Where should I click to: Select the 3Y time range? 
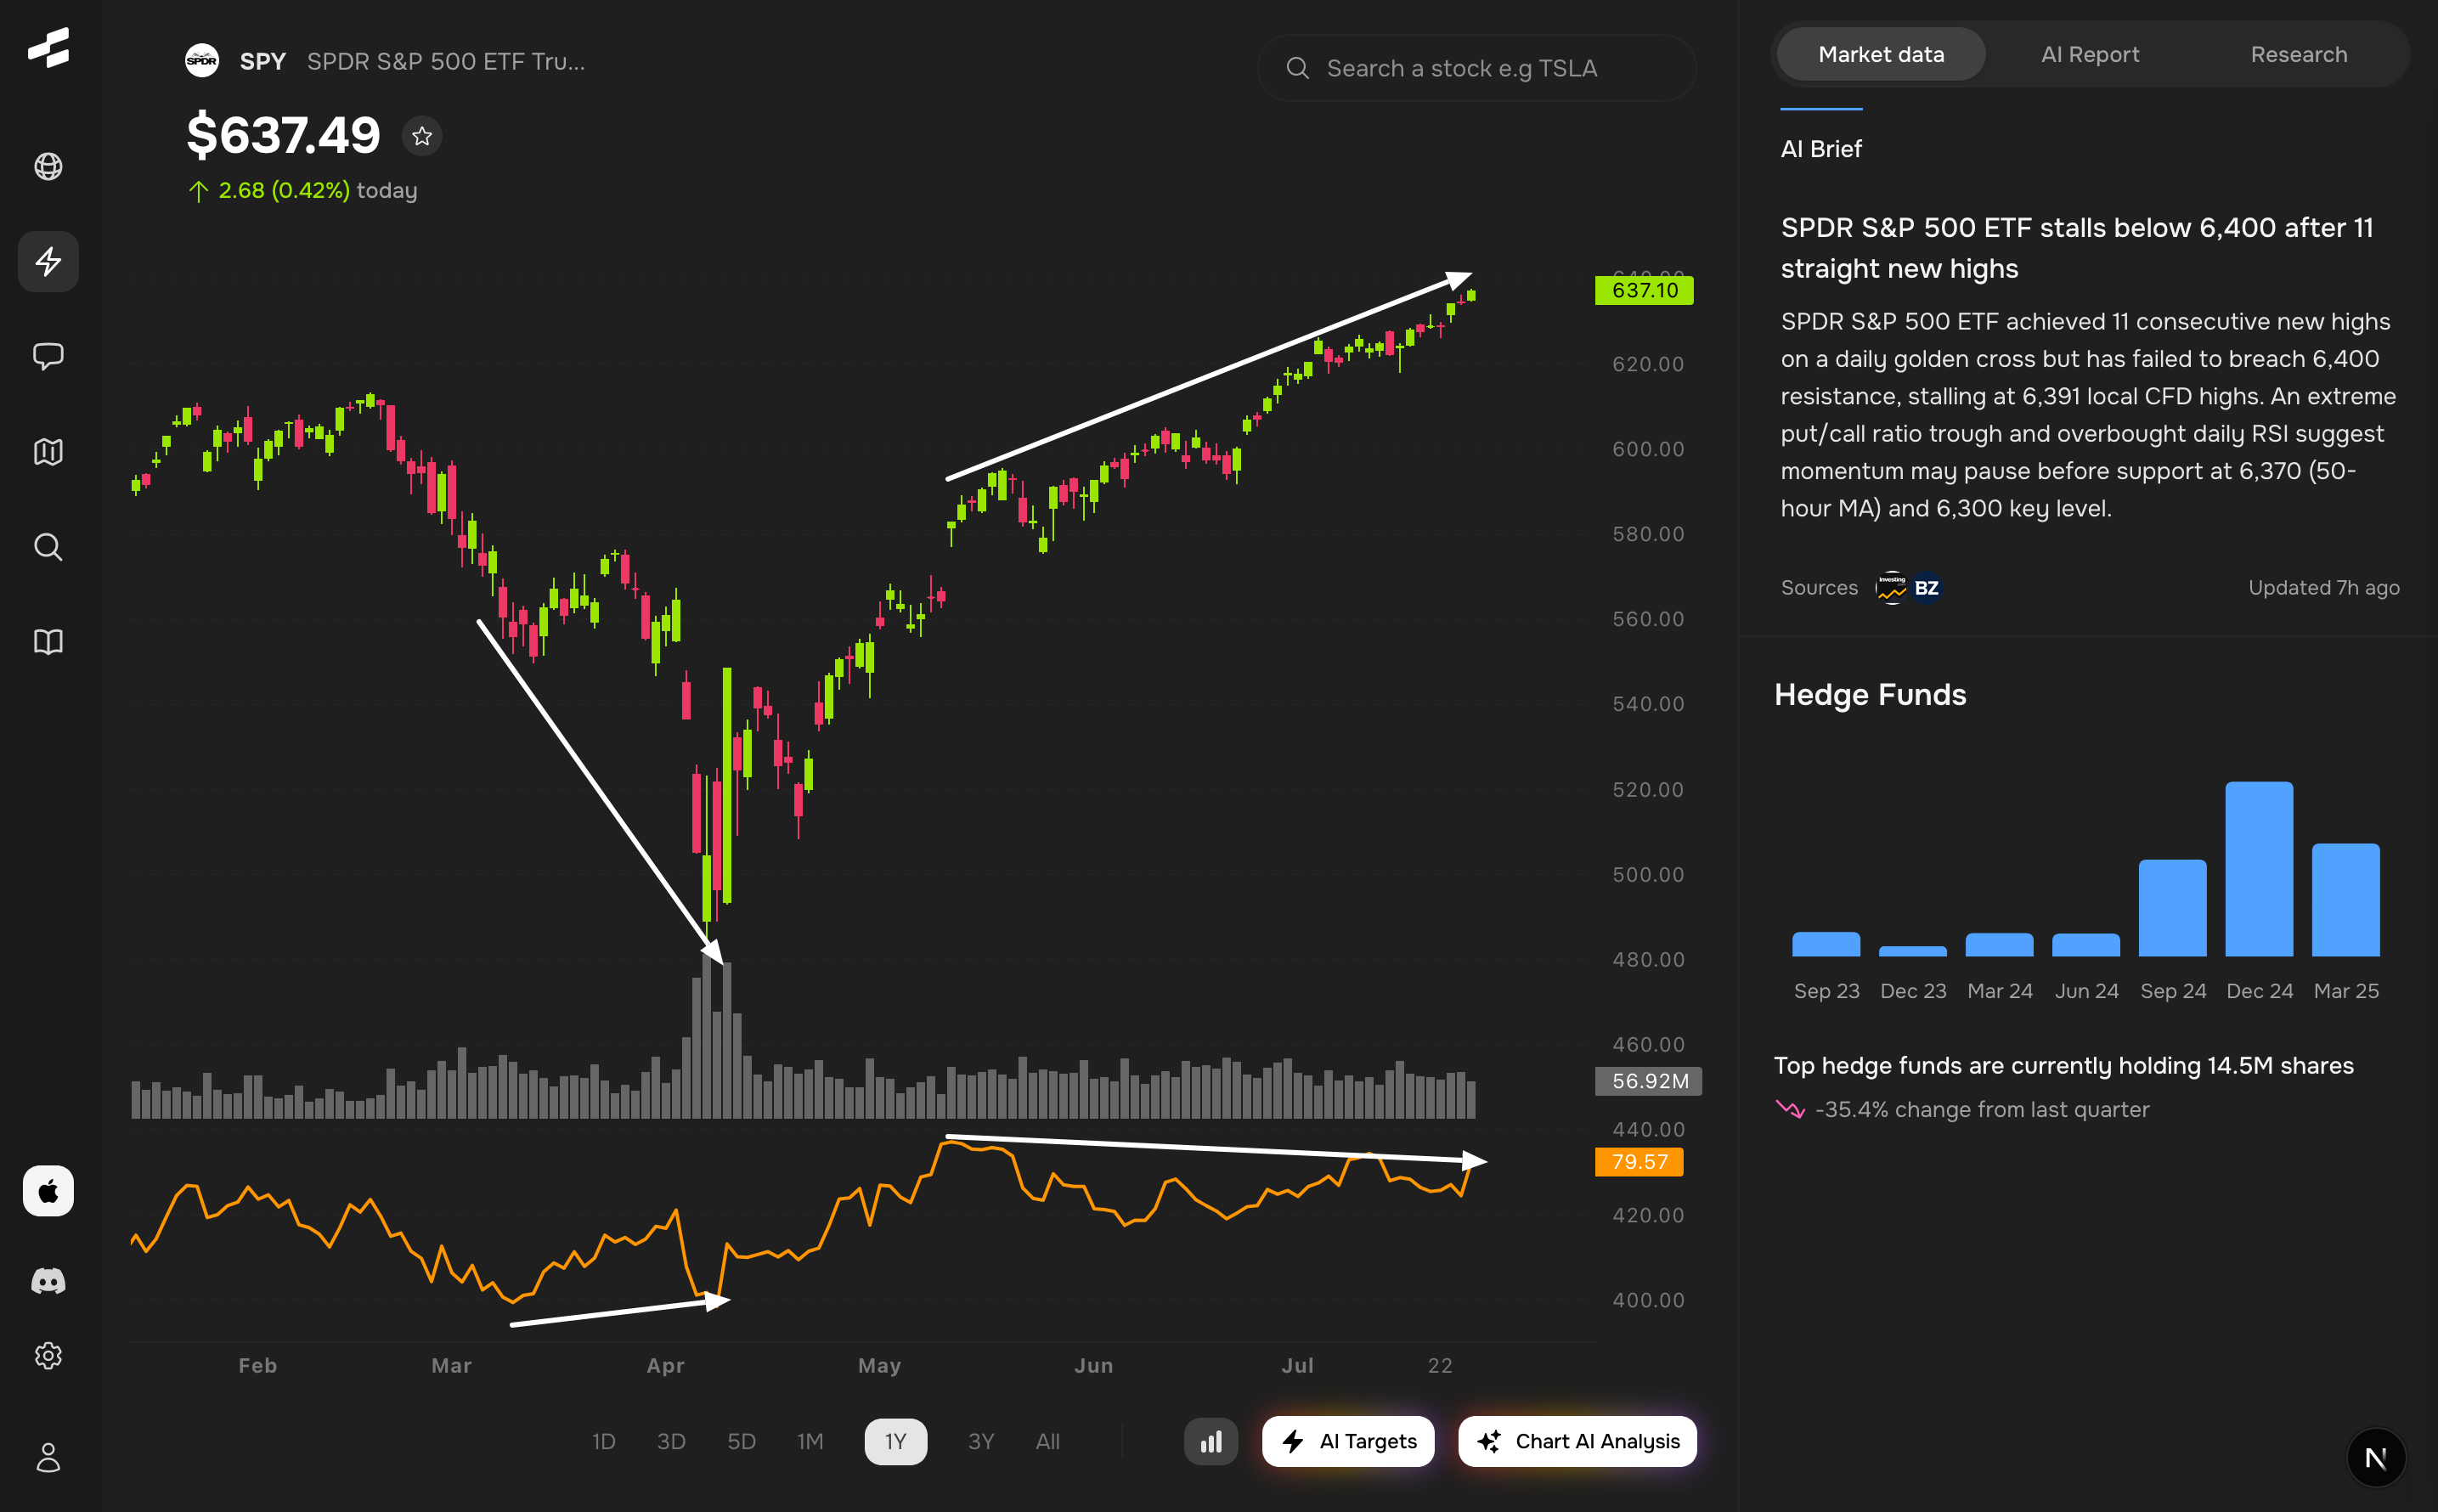coord(980,1441)
